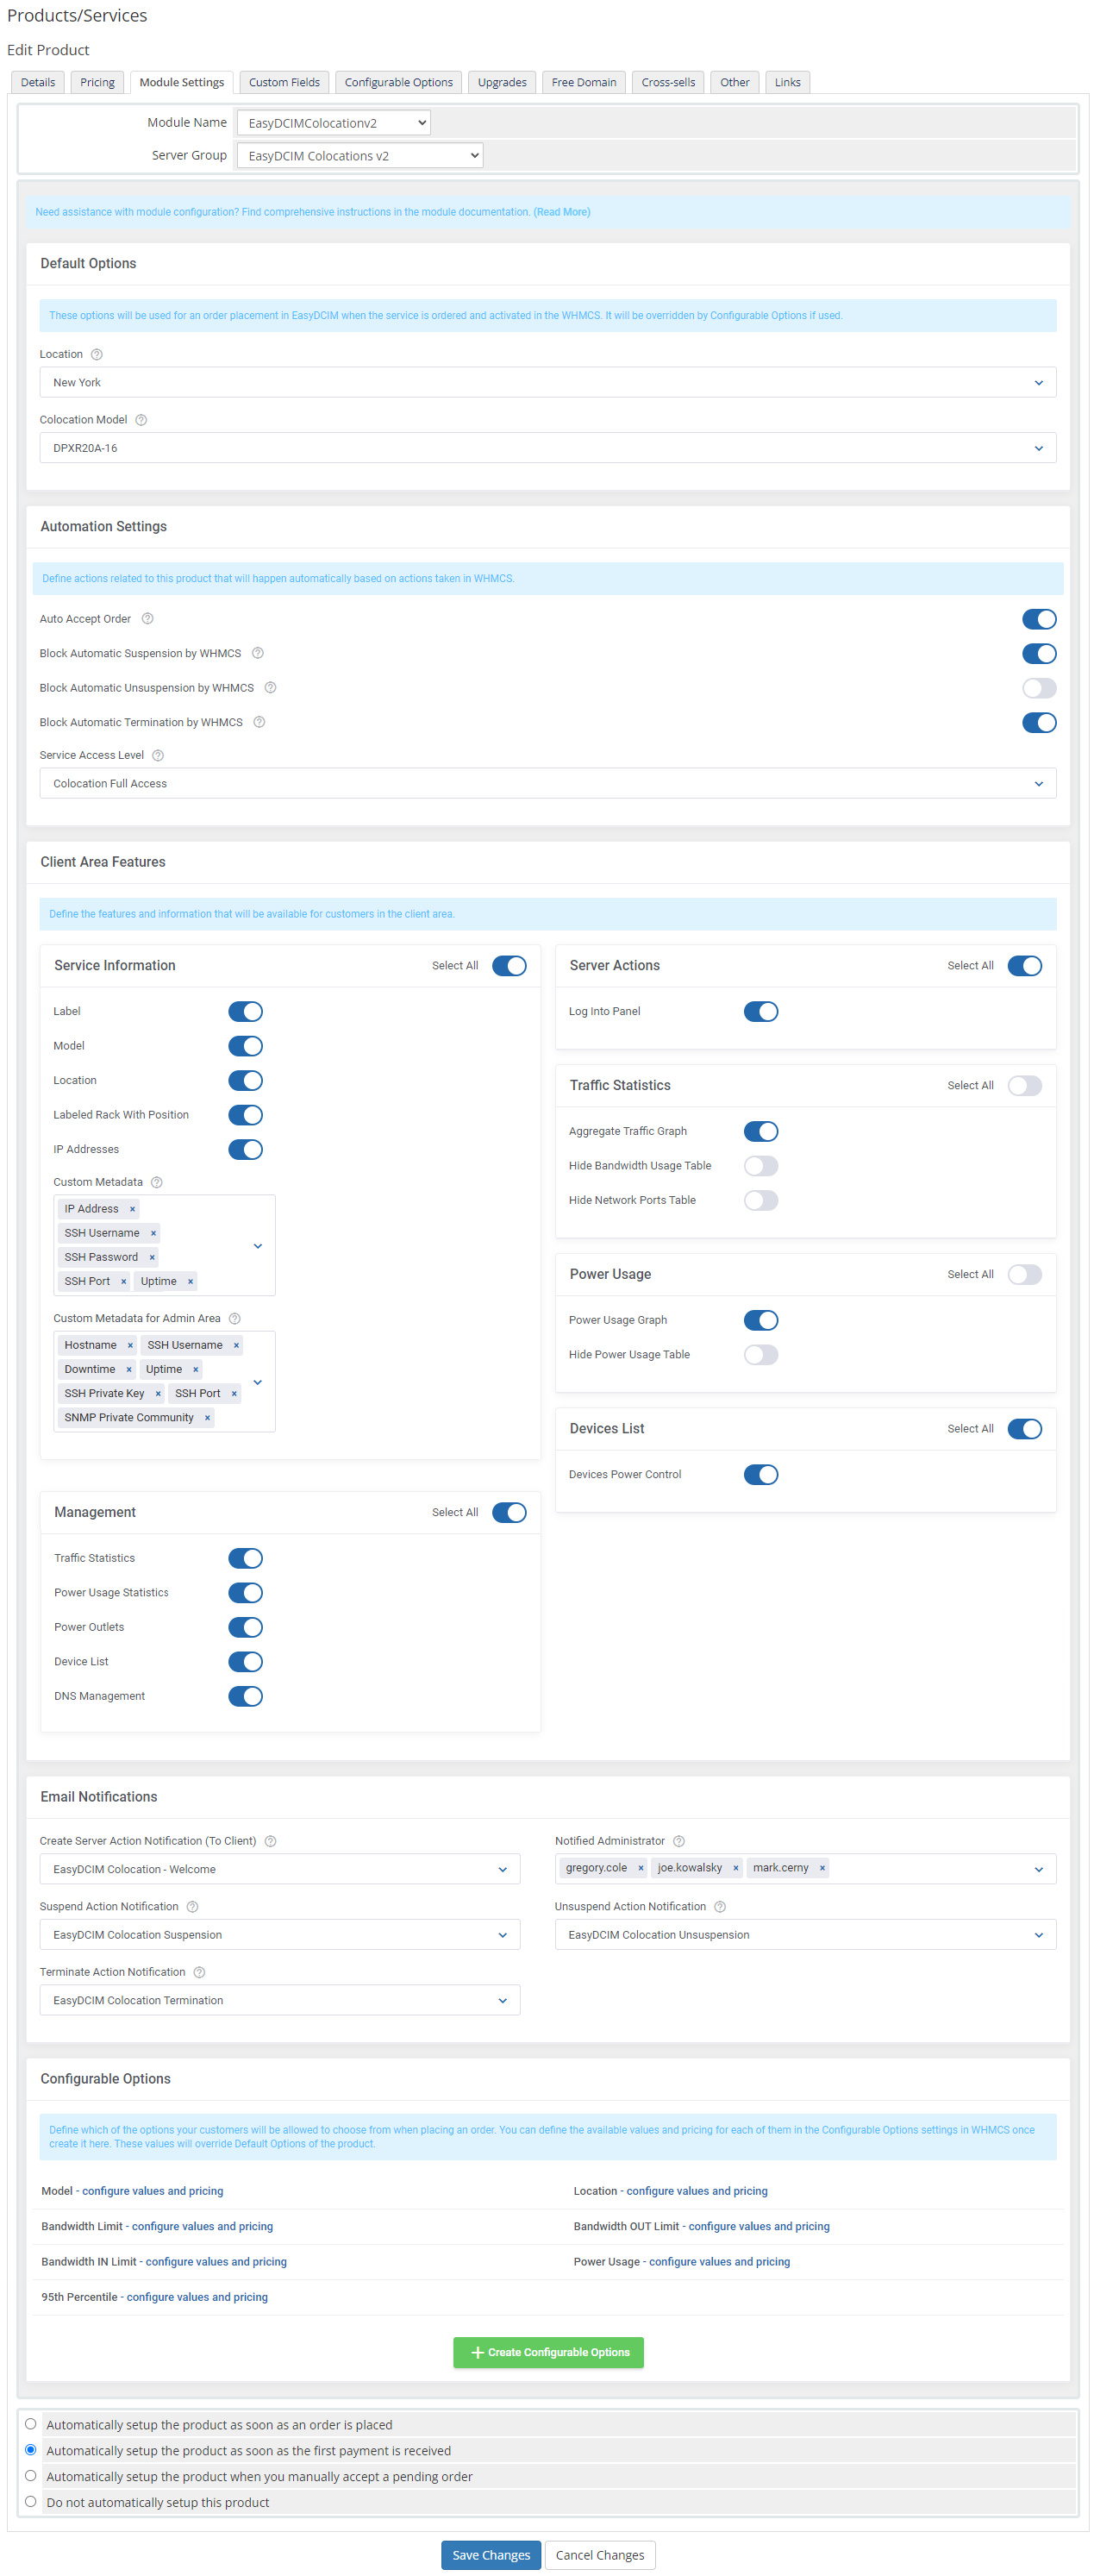The image size is (1094, 2576).
Task: Click help icon for Block Automatic Unsuspension
Action: pos(270,688)
